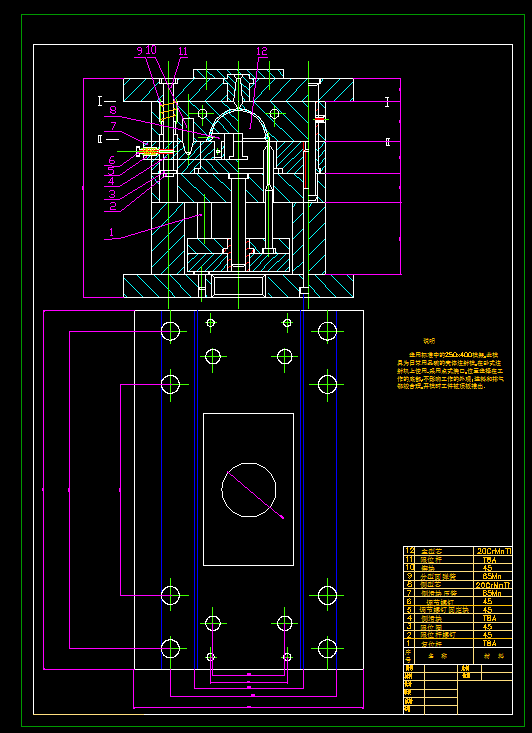Click 45 material in parts list row 6

pyautogui.click(x=488, y=602)
